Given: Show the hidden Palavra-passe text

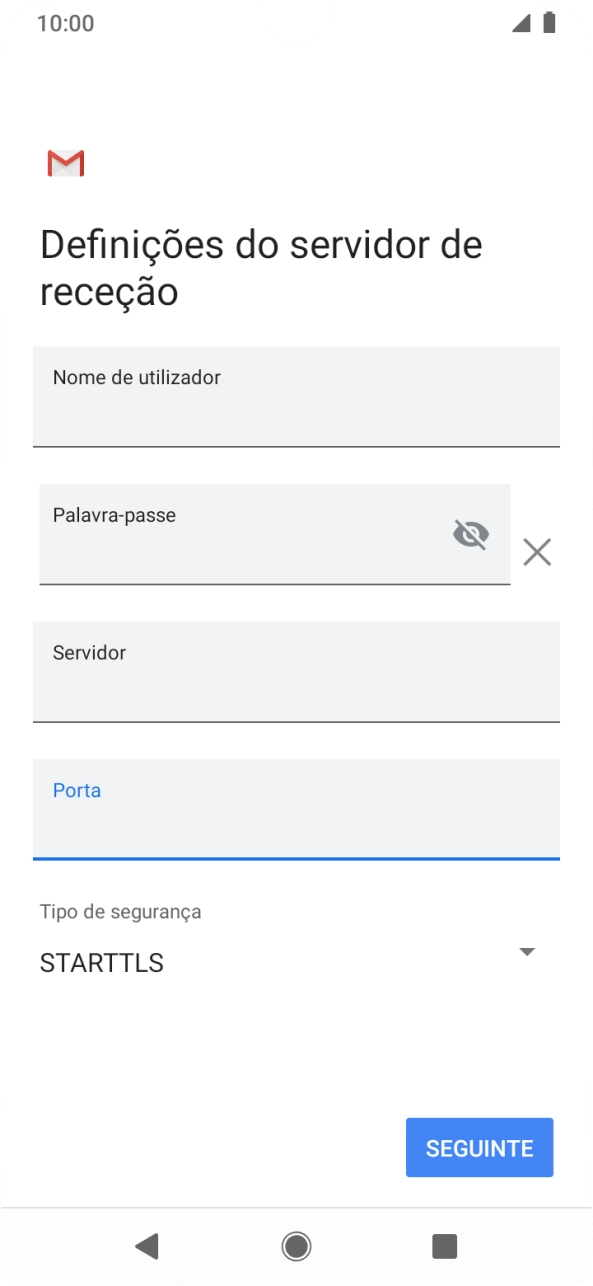Looking at the screenshot, I should [x=470, y=534].
